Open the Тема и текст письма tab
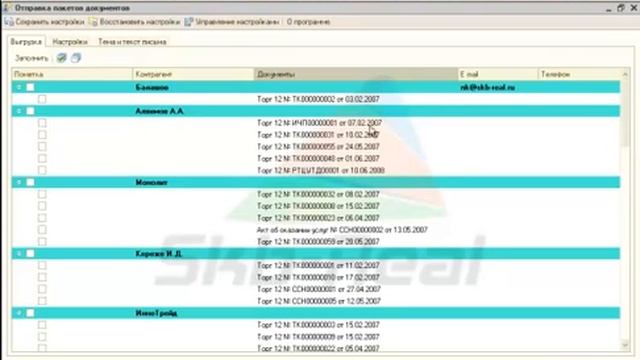 tap(132, 42)
